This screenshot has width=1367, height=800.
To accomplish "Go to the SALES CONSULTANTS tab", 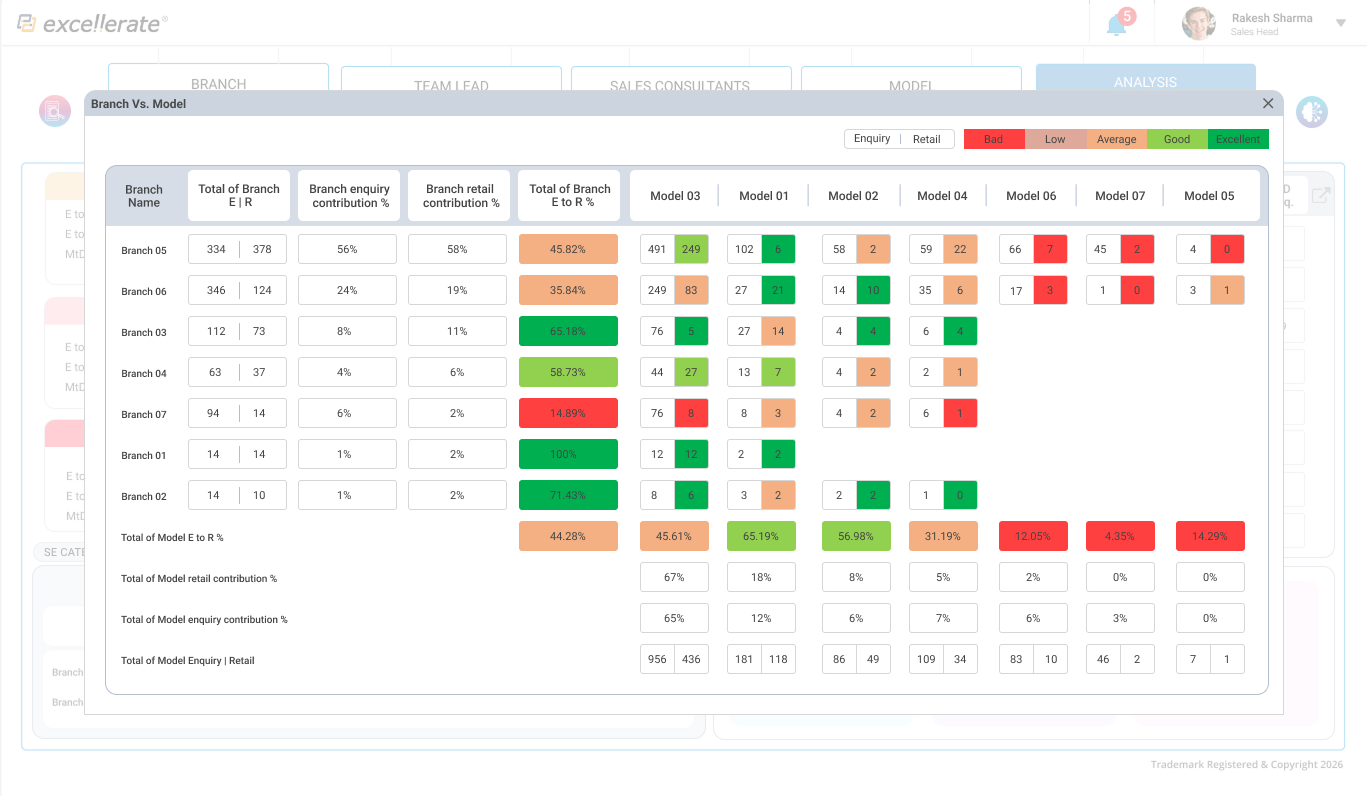I will coord(680,81).
